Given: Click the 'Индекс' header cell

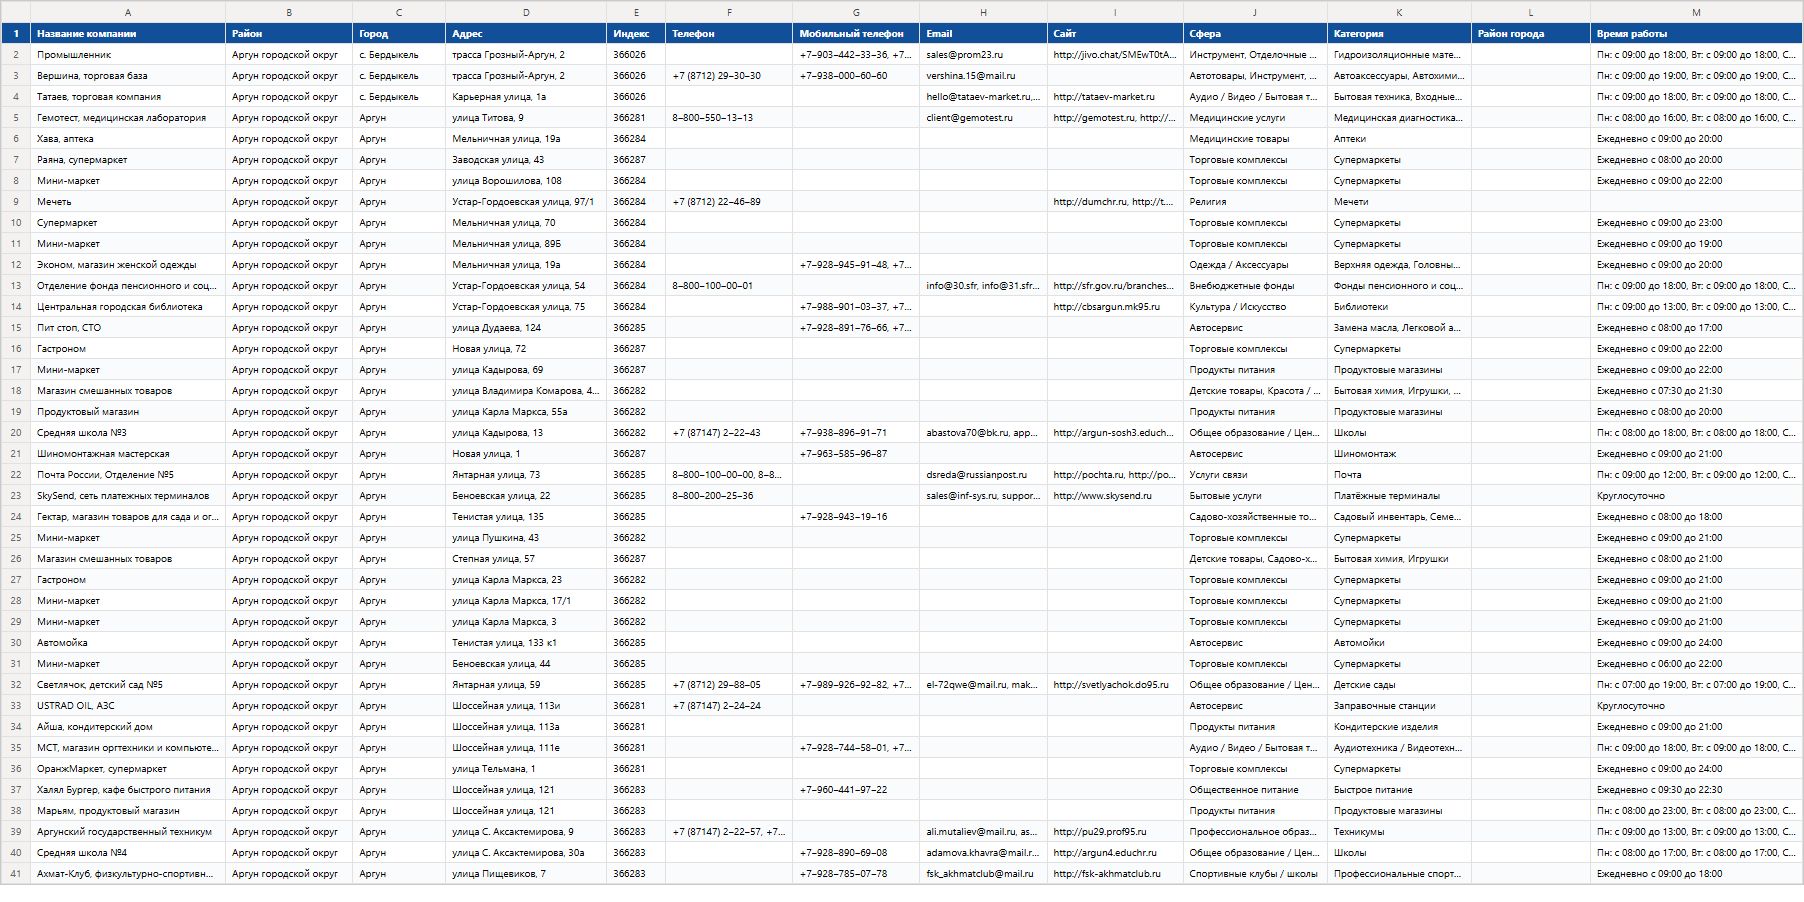Looking at the screenshot, I should coord(636,33).
